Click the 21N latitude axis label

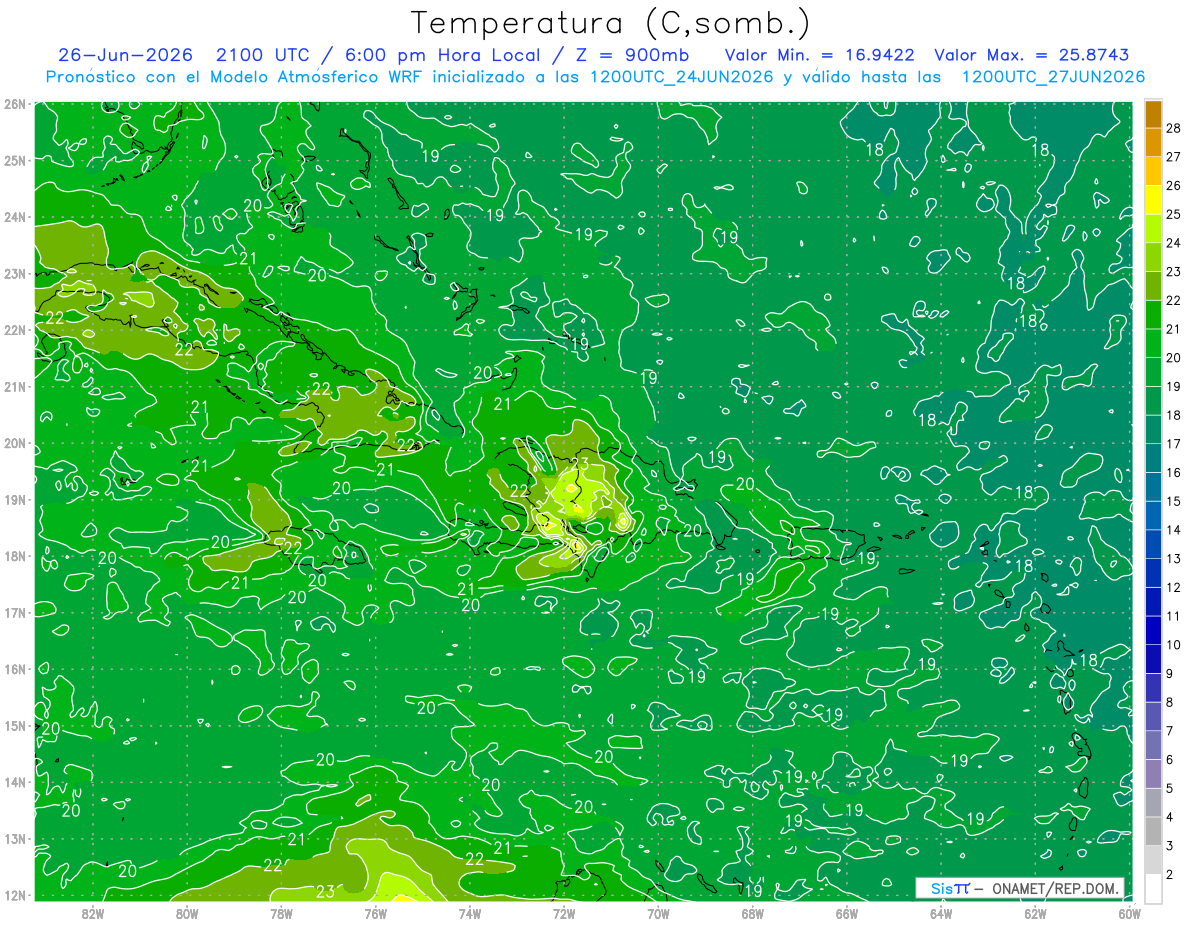pyautogui.click(x=15, y=386)
